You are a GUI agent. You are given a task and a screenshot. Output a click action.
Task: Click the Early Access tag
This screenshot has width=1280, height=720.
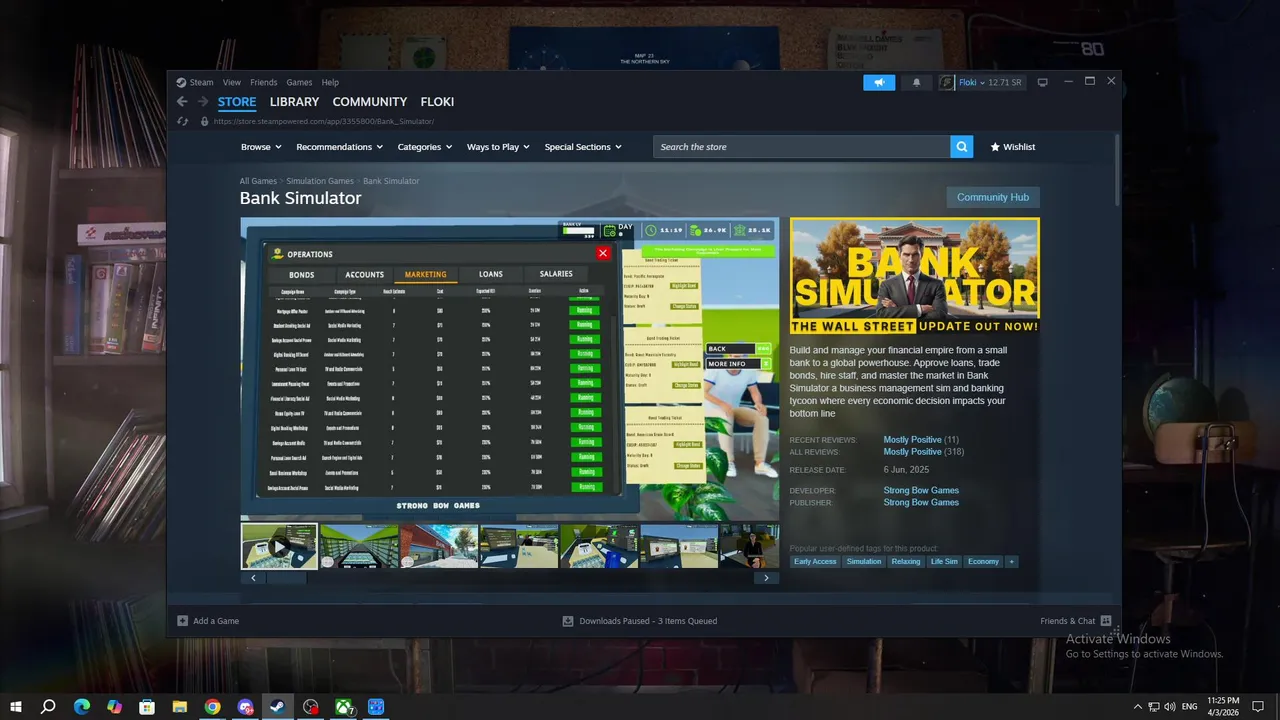(815, 561)
